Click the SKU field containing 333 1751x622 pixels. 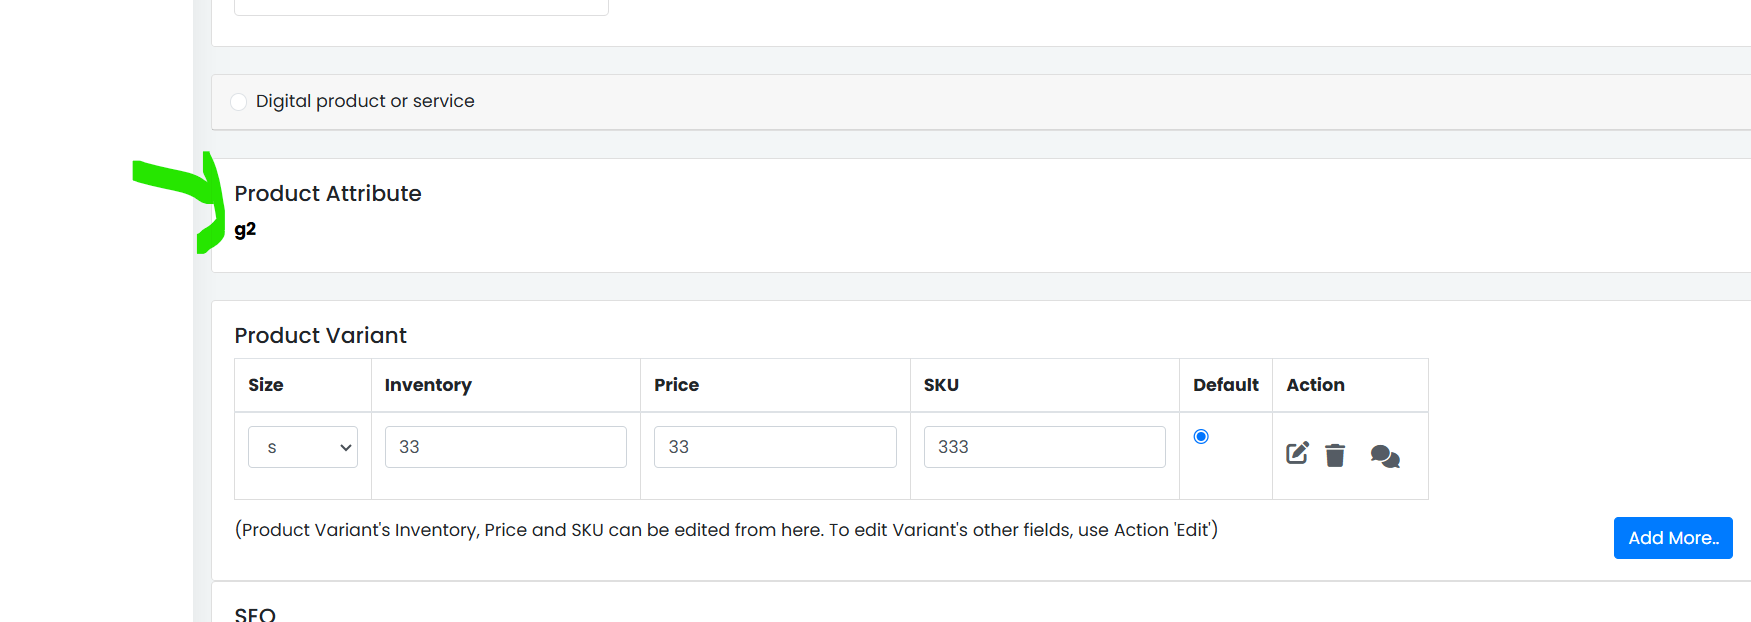[1045, 447]
